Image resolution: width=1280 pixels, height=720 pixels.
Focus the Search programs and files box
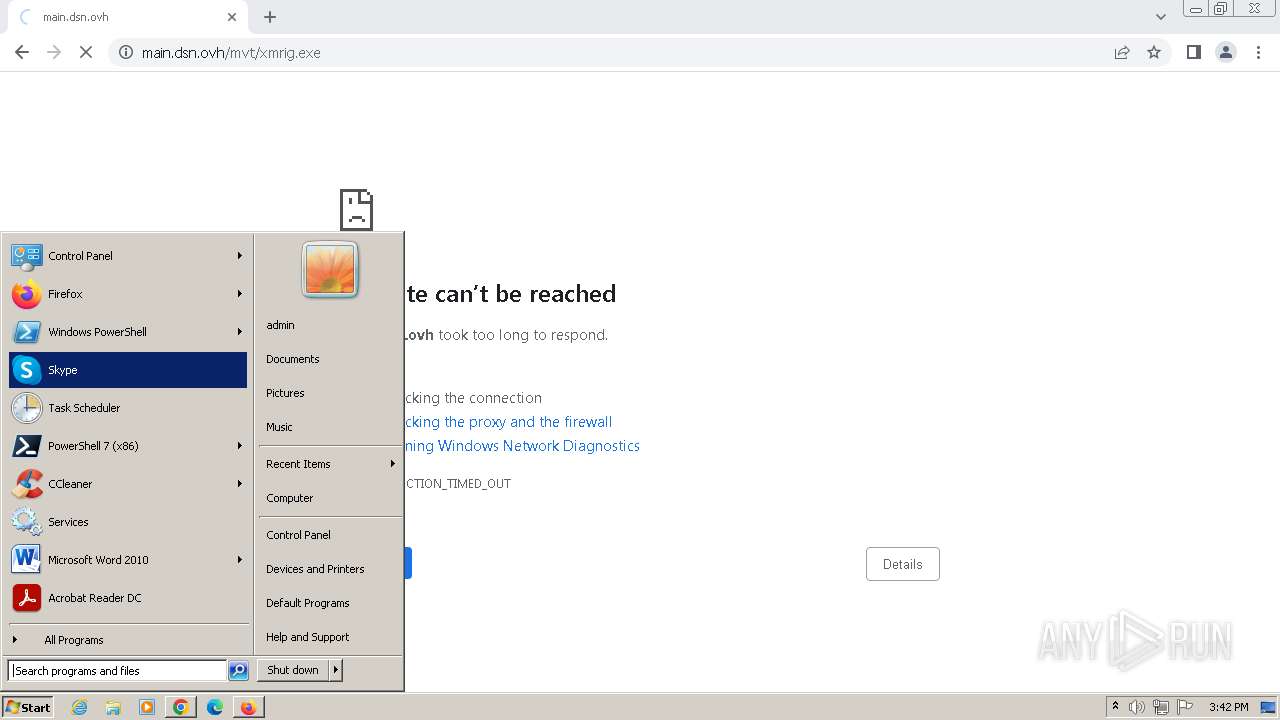(117, 671)
